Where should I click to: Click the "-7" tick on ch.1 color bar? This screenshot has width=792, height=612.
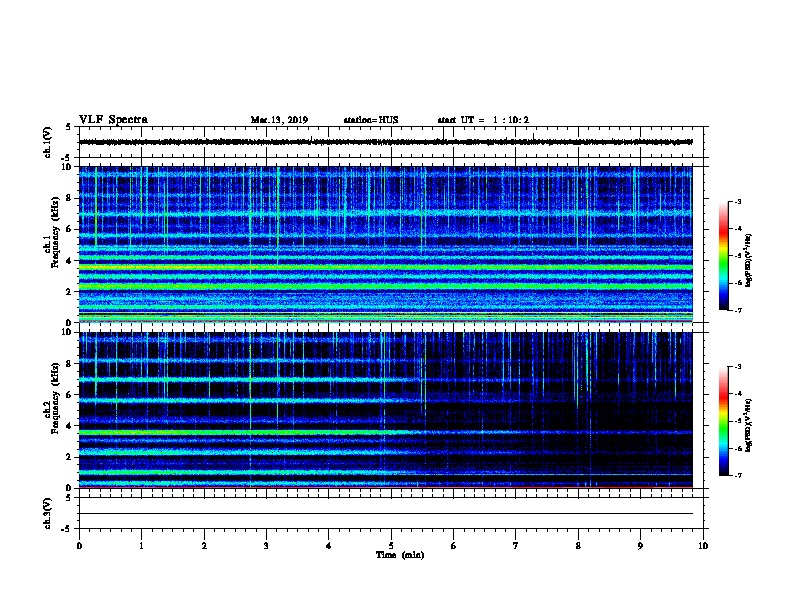pyautogui.click(x=737, y=310)
